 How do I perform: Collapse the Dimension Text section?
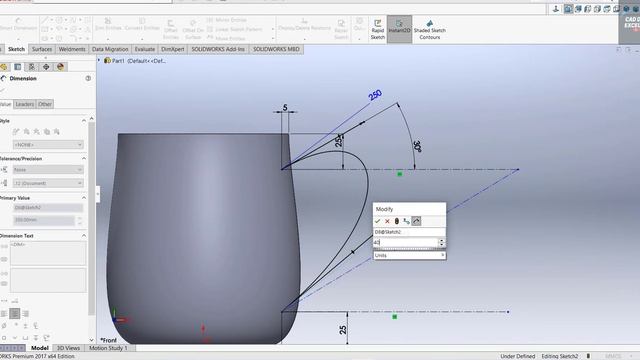click(x=84, y=236)
